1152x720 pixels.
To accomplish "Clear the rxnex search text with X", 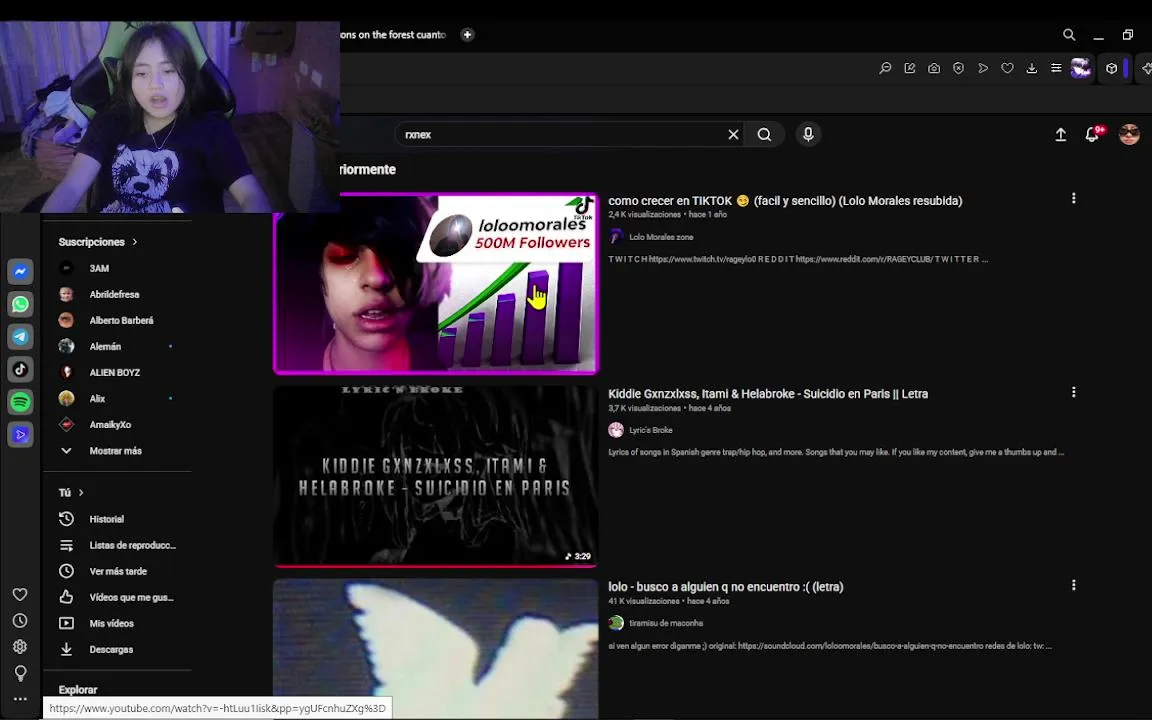I will tap(733, 134).
